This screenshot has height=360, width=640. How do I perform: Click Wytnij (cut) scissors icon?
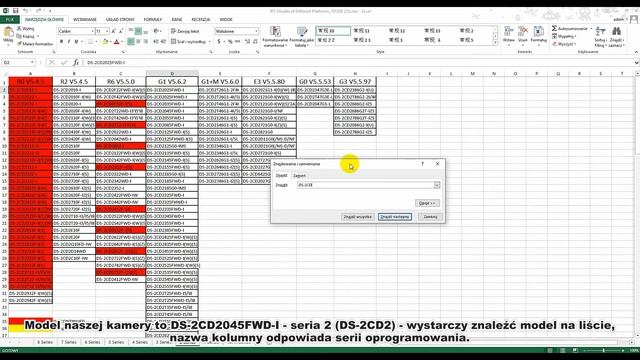[x=19, y=29]
